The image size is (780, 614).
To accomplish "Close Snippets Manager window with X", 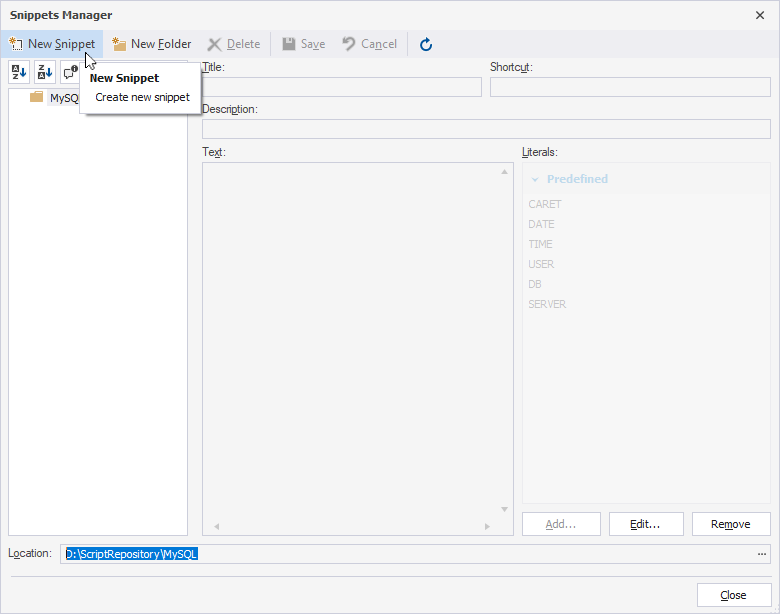I will click(x=760, y=15).
